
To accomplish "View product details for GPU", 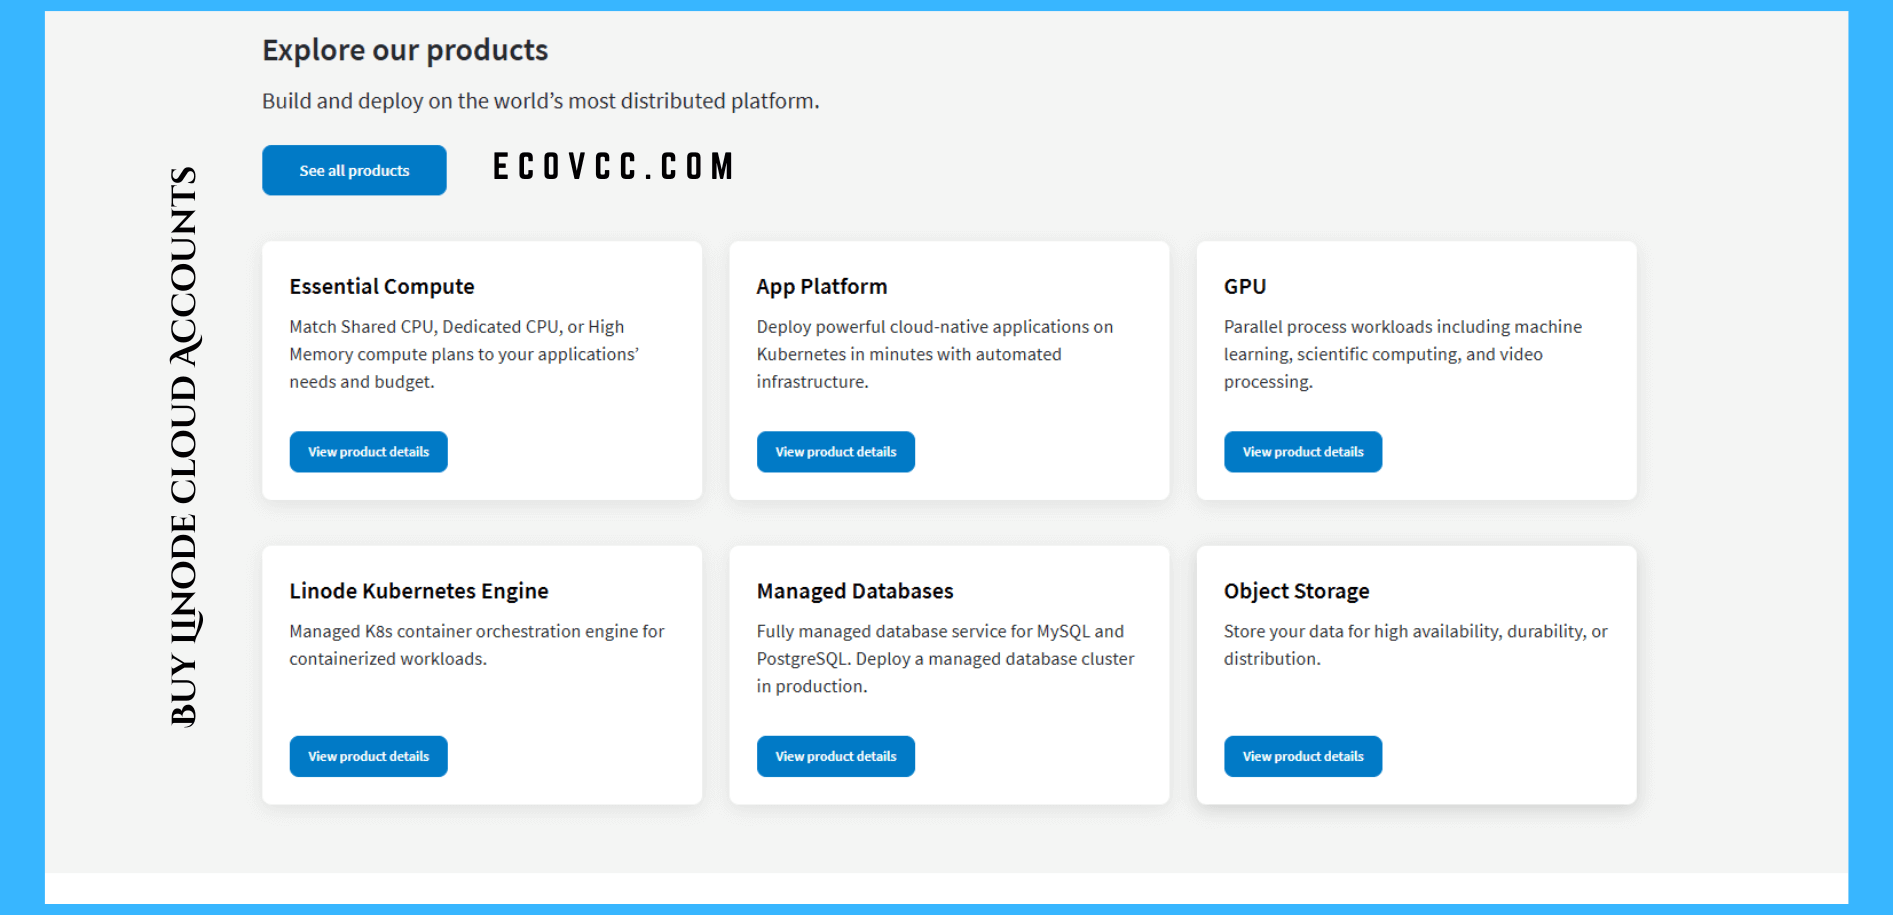I will point(1302,452).
